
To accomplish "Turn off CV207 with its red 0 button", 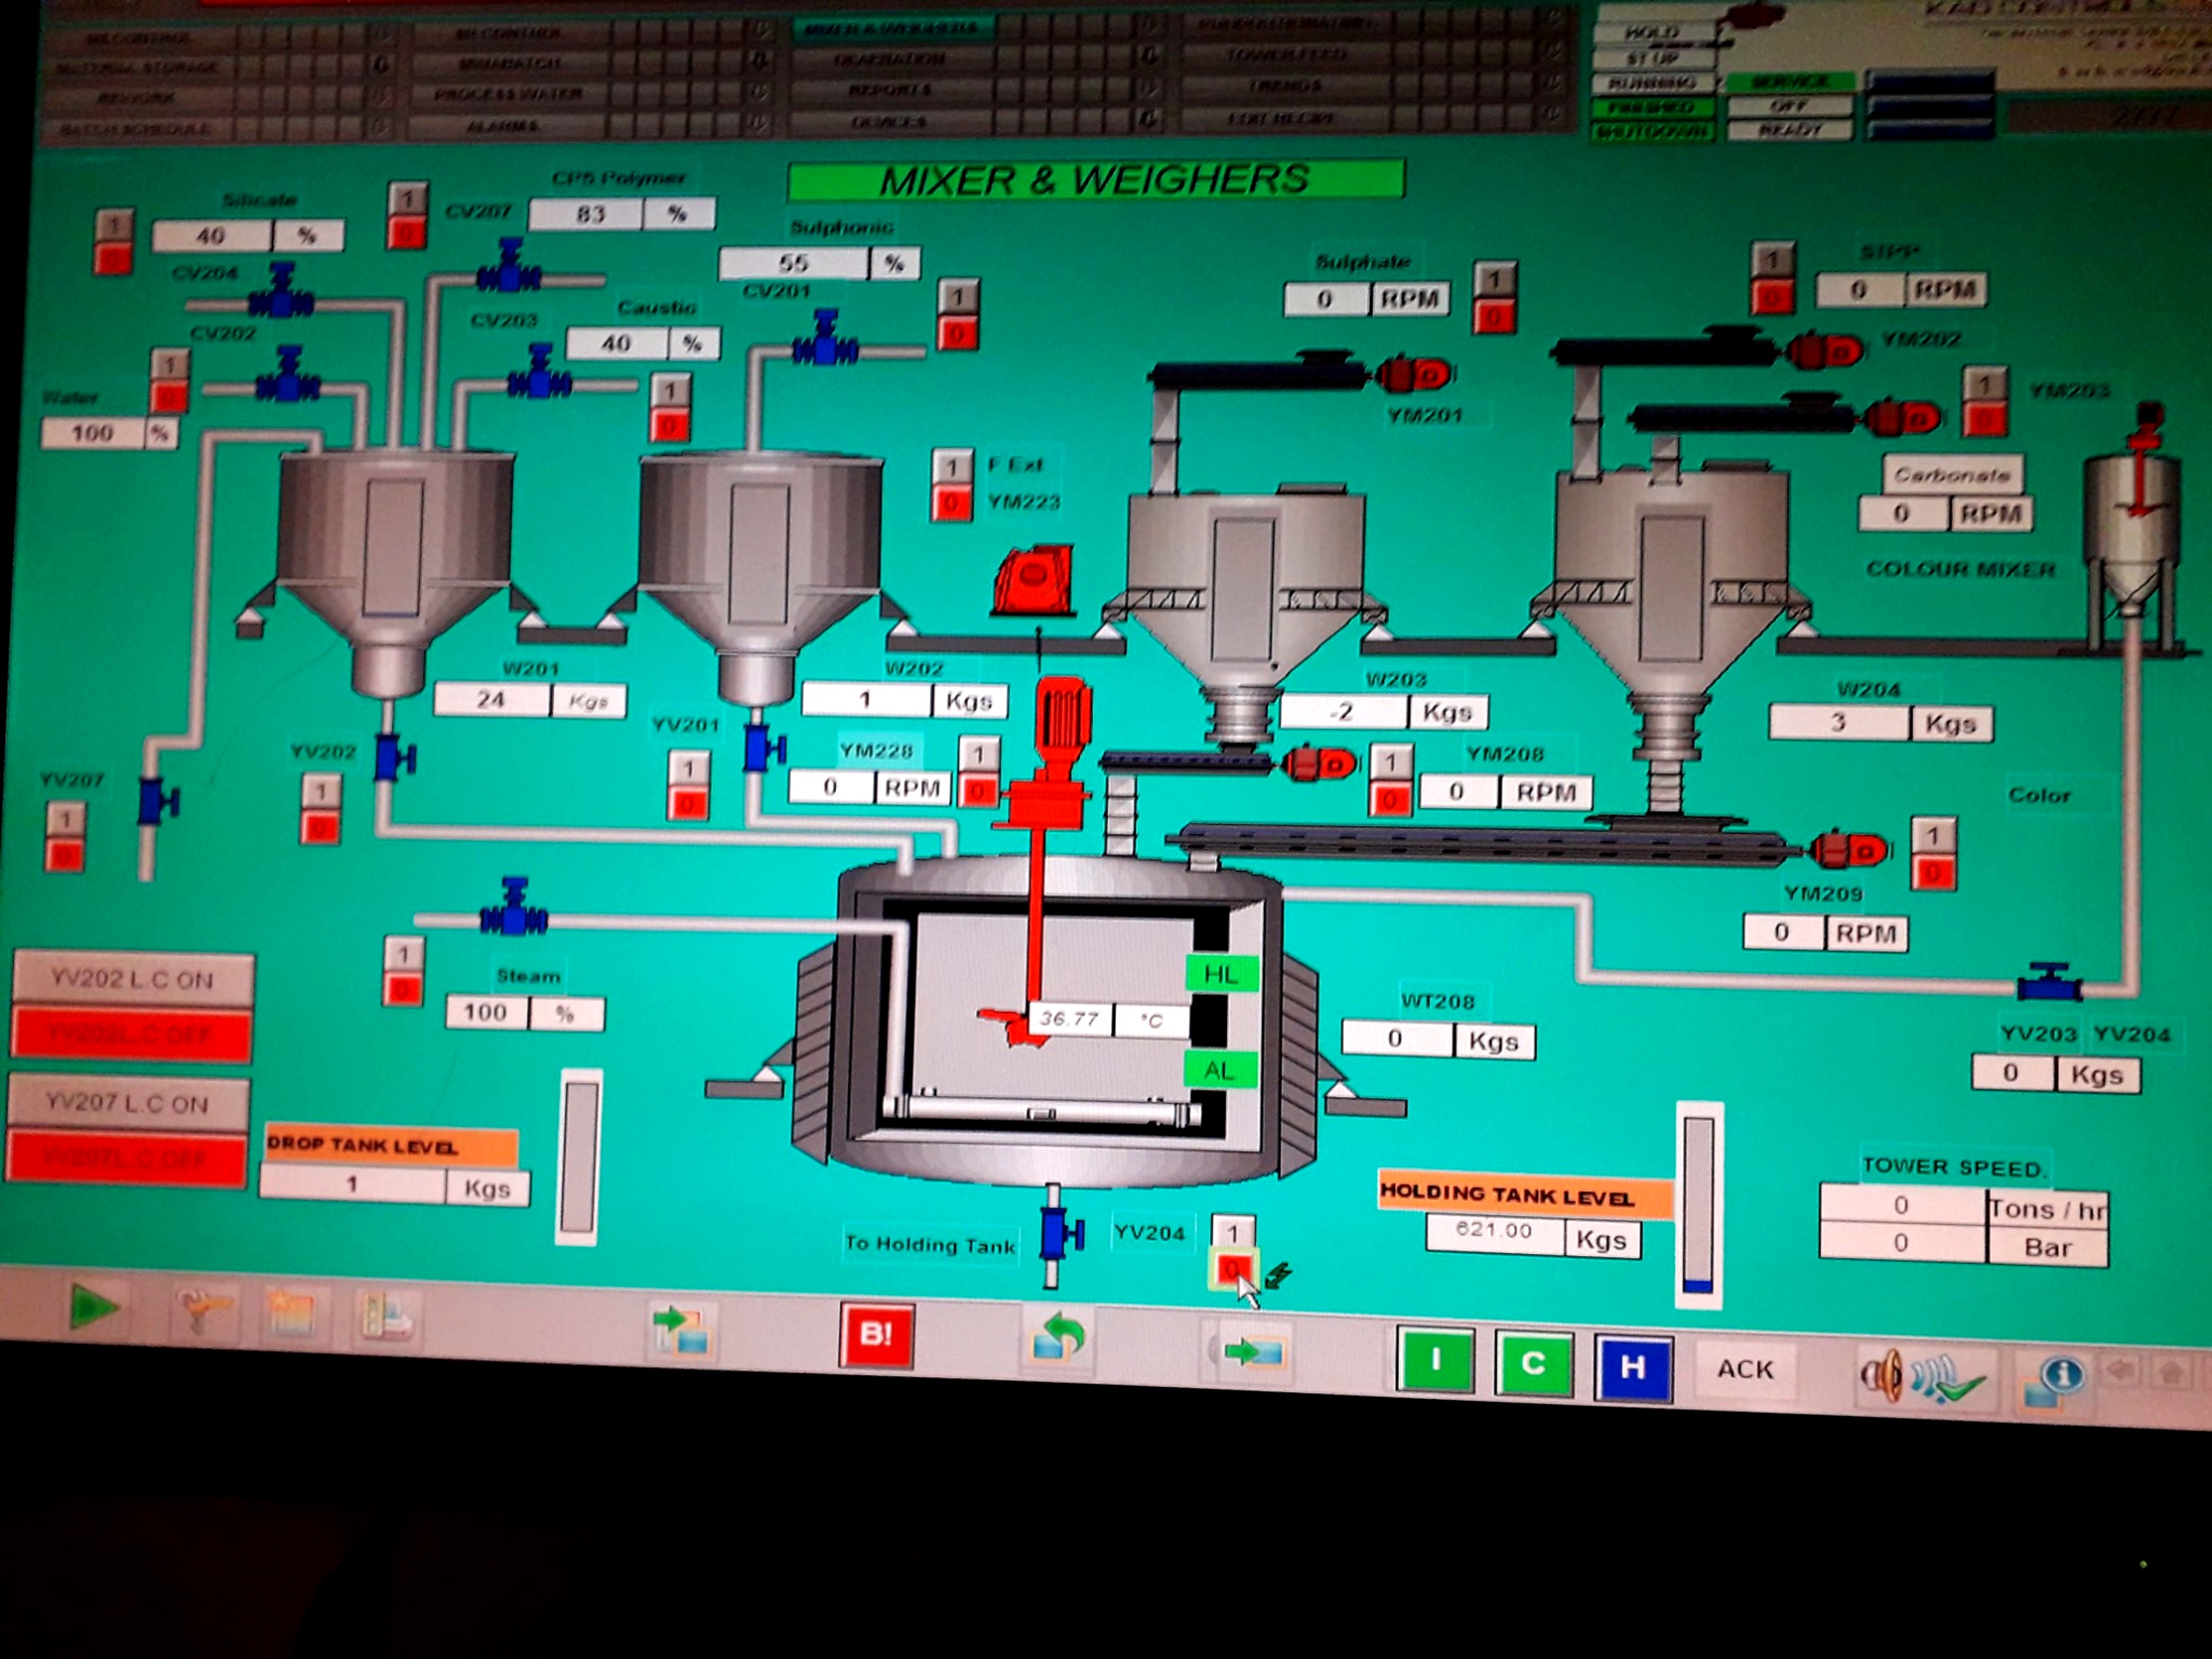I will (x=406, y=233).
